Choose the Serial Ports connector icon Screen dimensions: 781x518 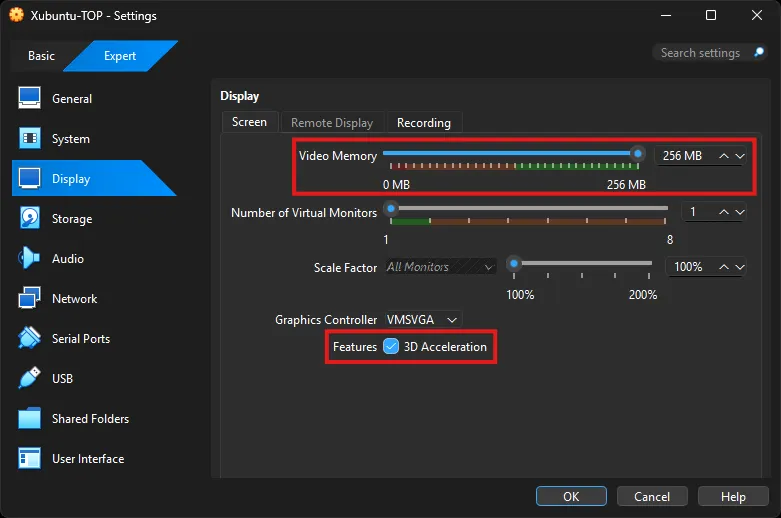click(x=29, y=338)
